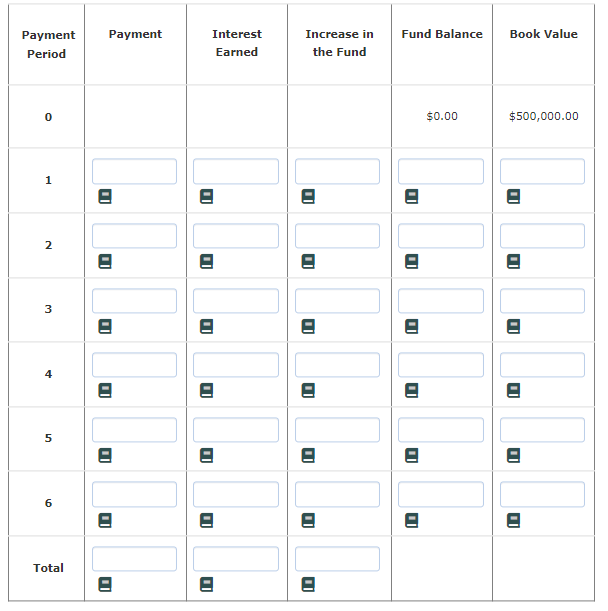Select the period 5 Payment input field
The height and width of the screenshot is (611, 608).
pos(134,430)
